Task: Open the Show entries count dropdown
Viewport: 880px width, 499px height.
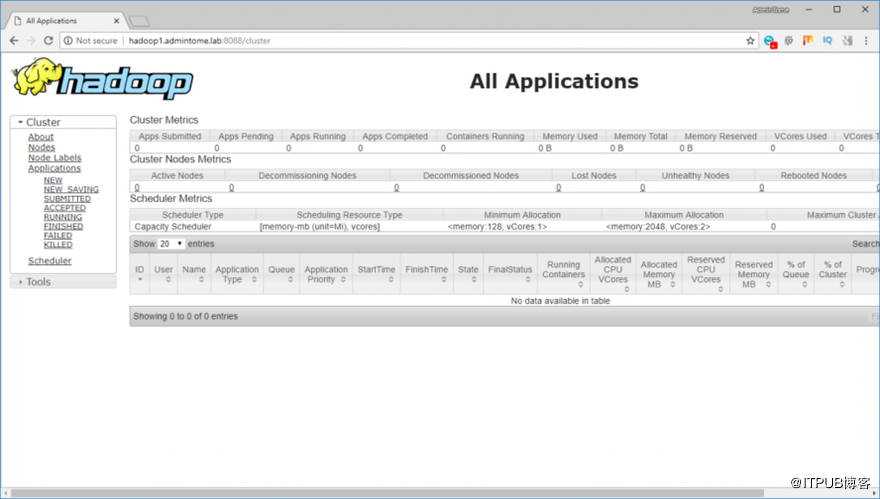Action: point(171,244)
